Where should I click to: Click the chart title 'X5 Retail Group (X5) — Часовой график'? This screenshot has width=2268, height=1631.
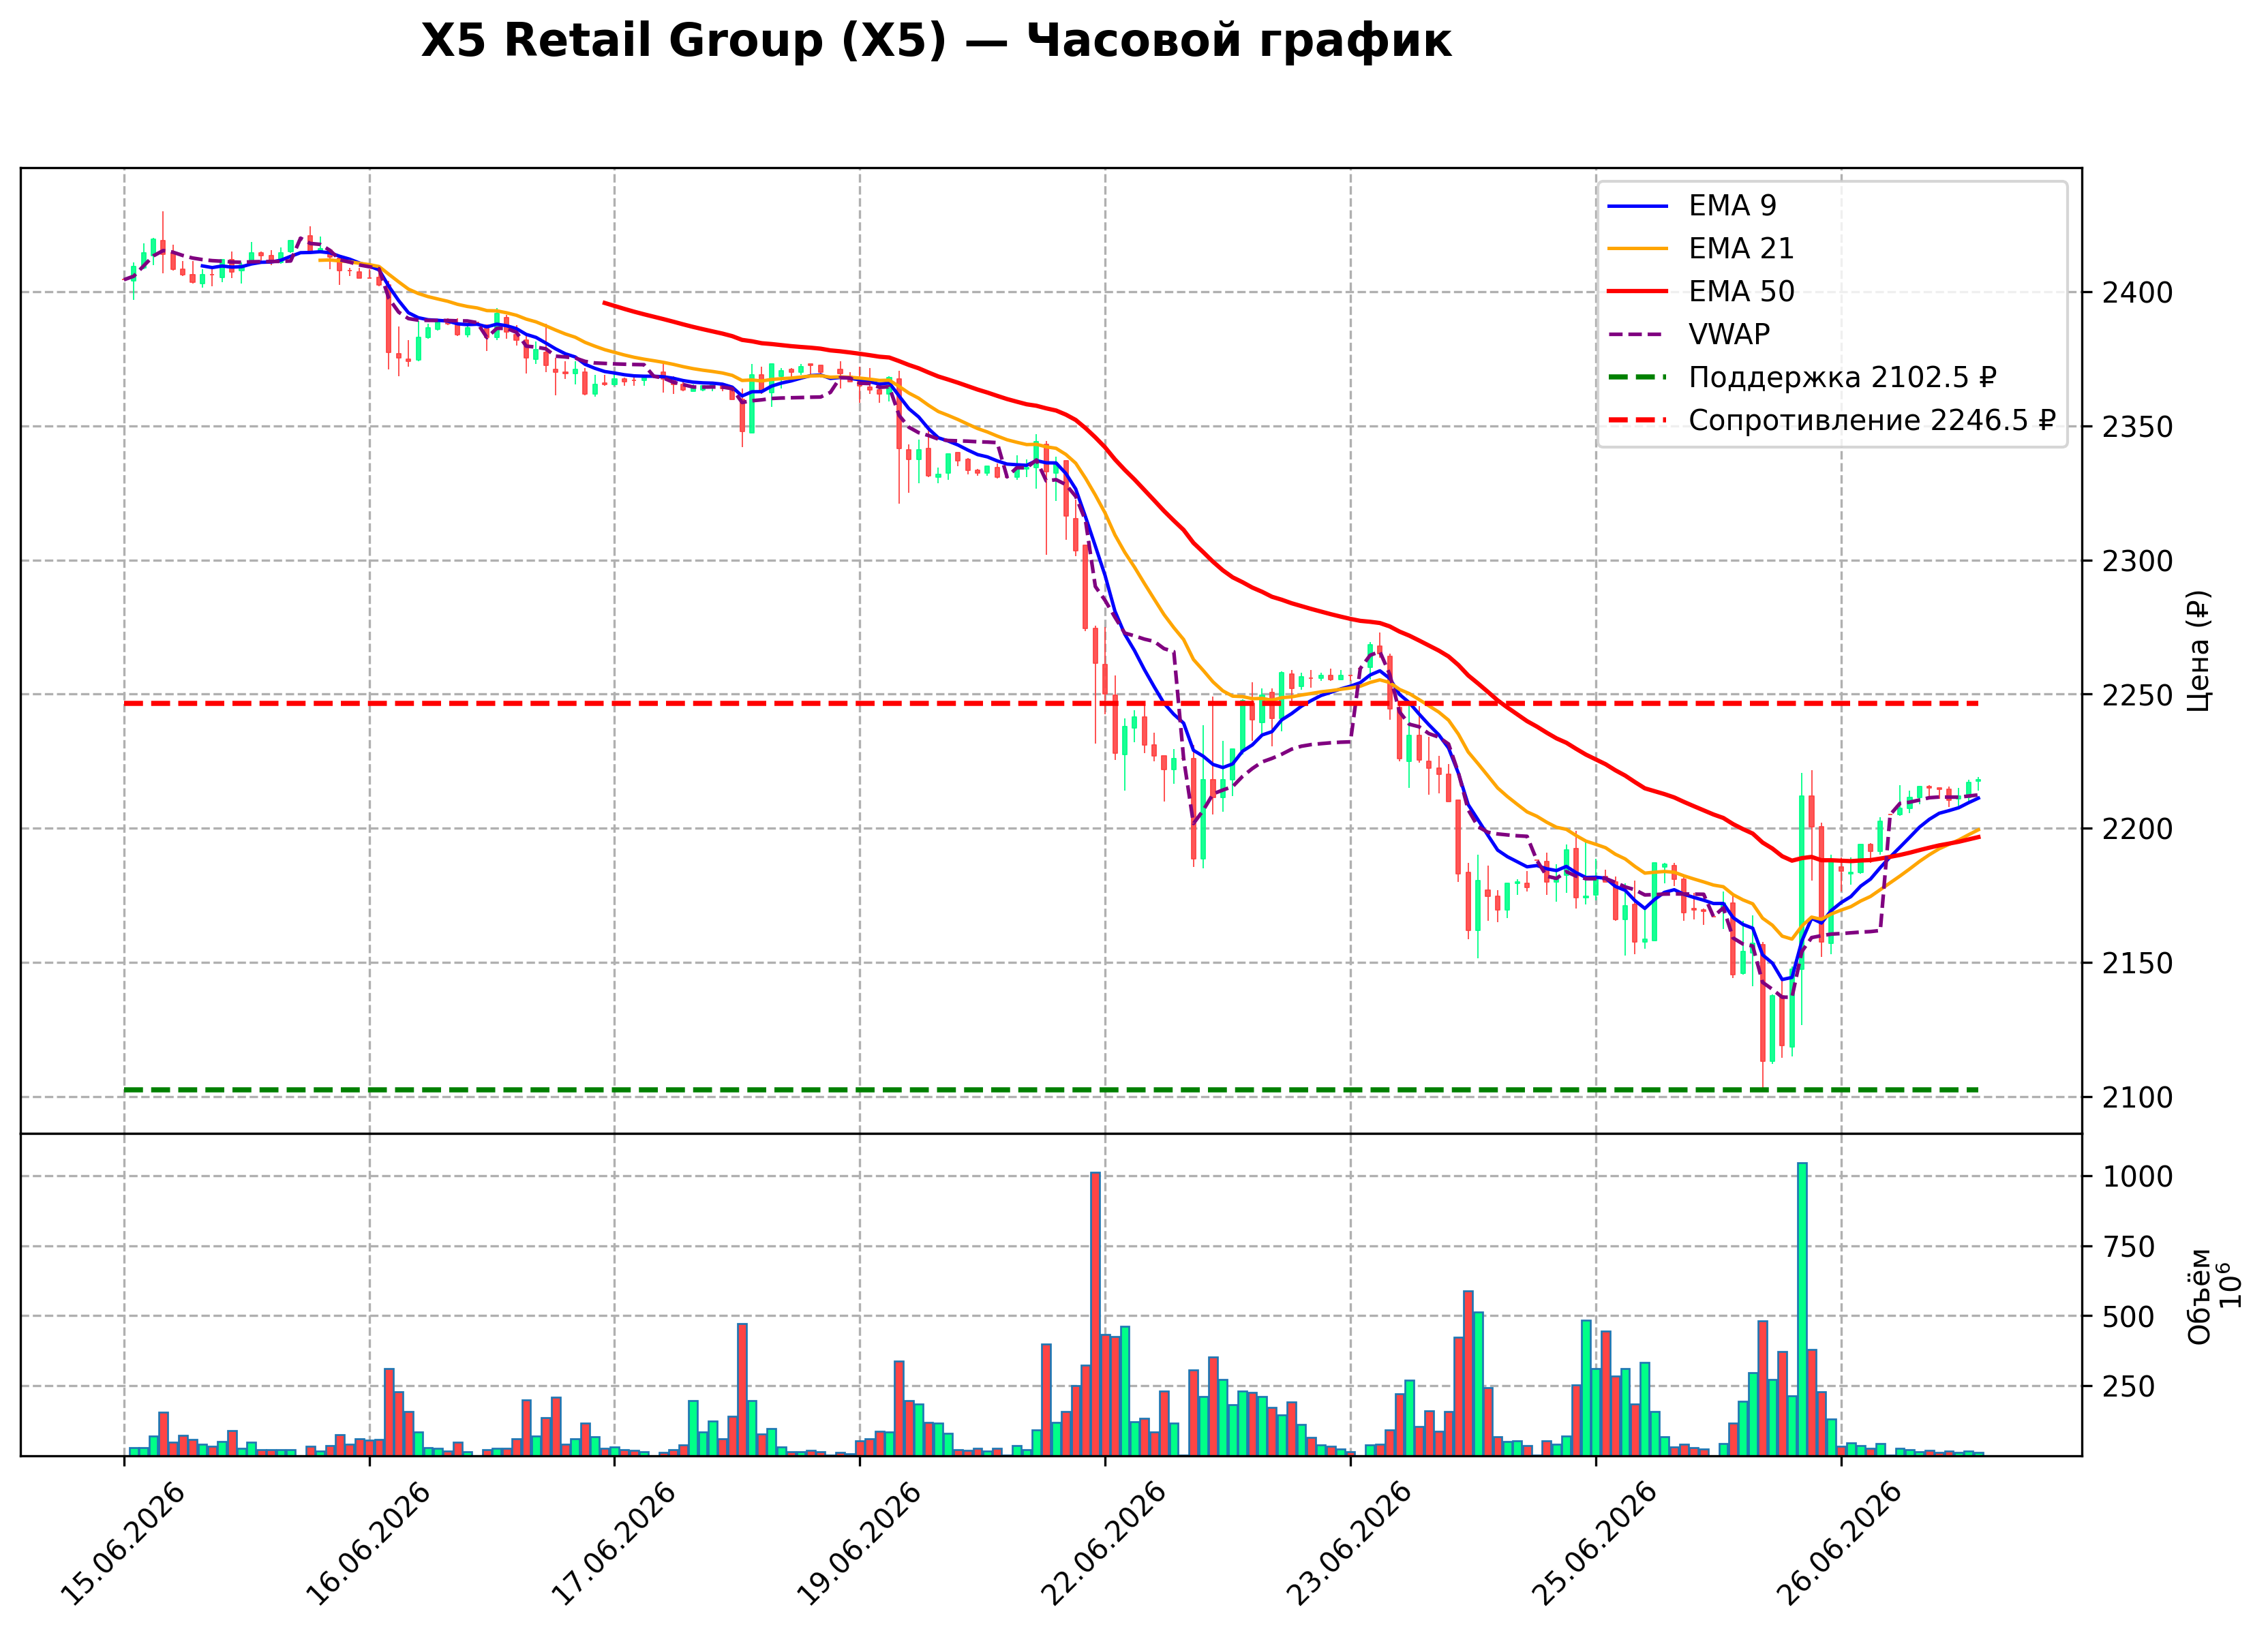935,41
